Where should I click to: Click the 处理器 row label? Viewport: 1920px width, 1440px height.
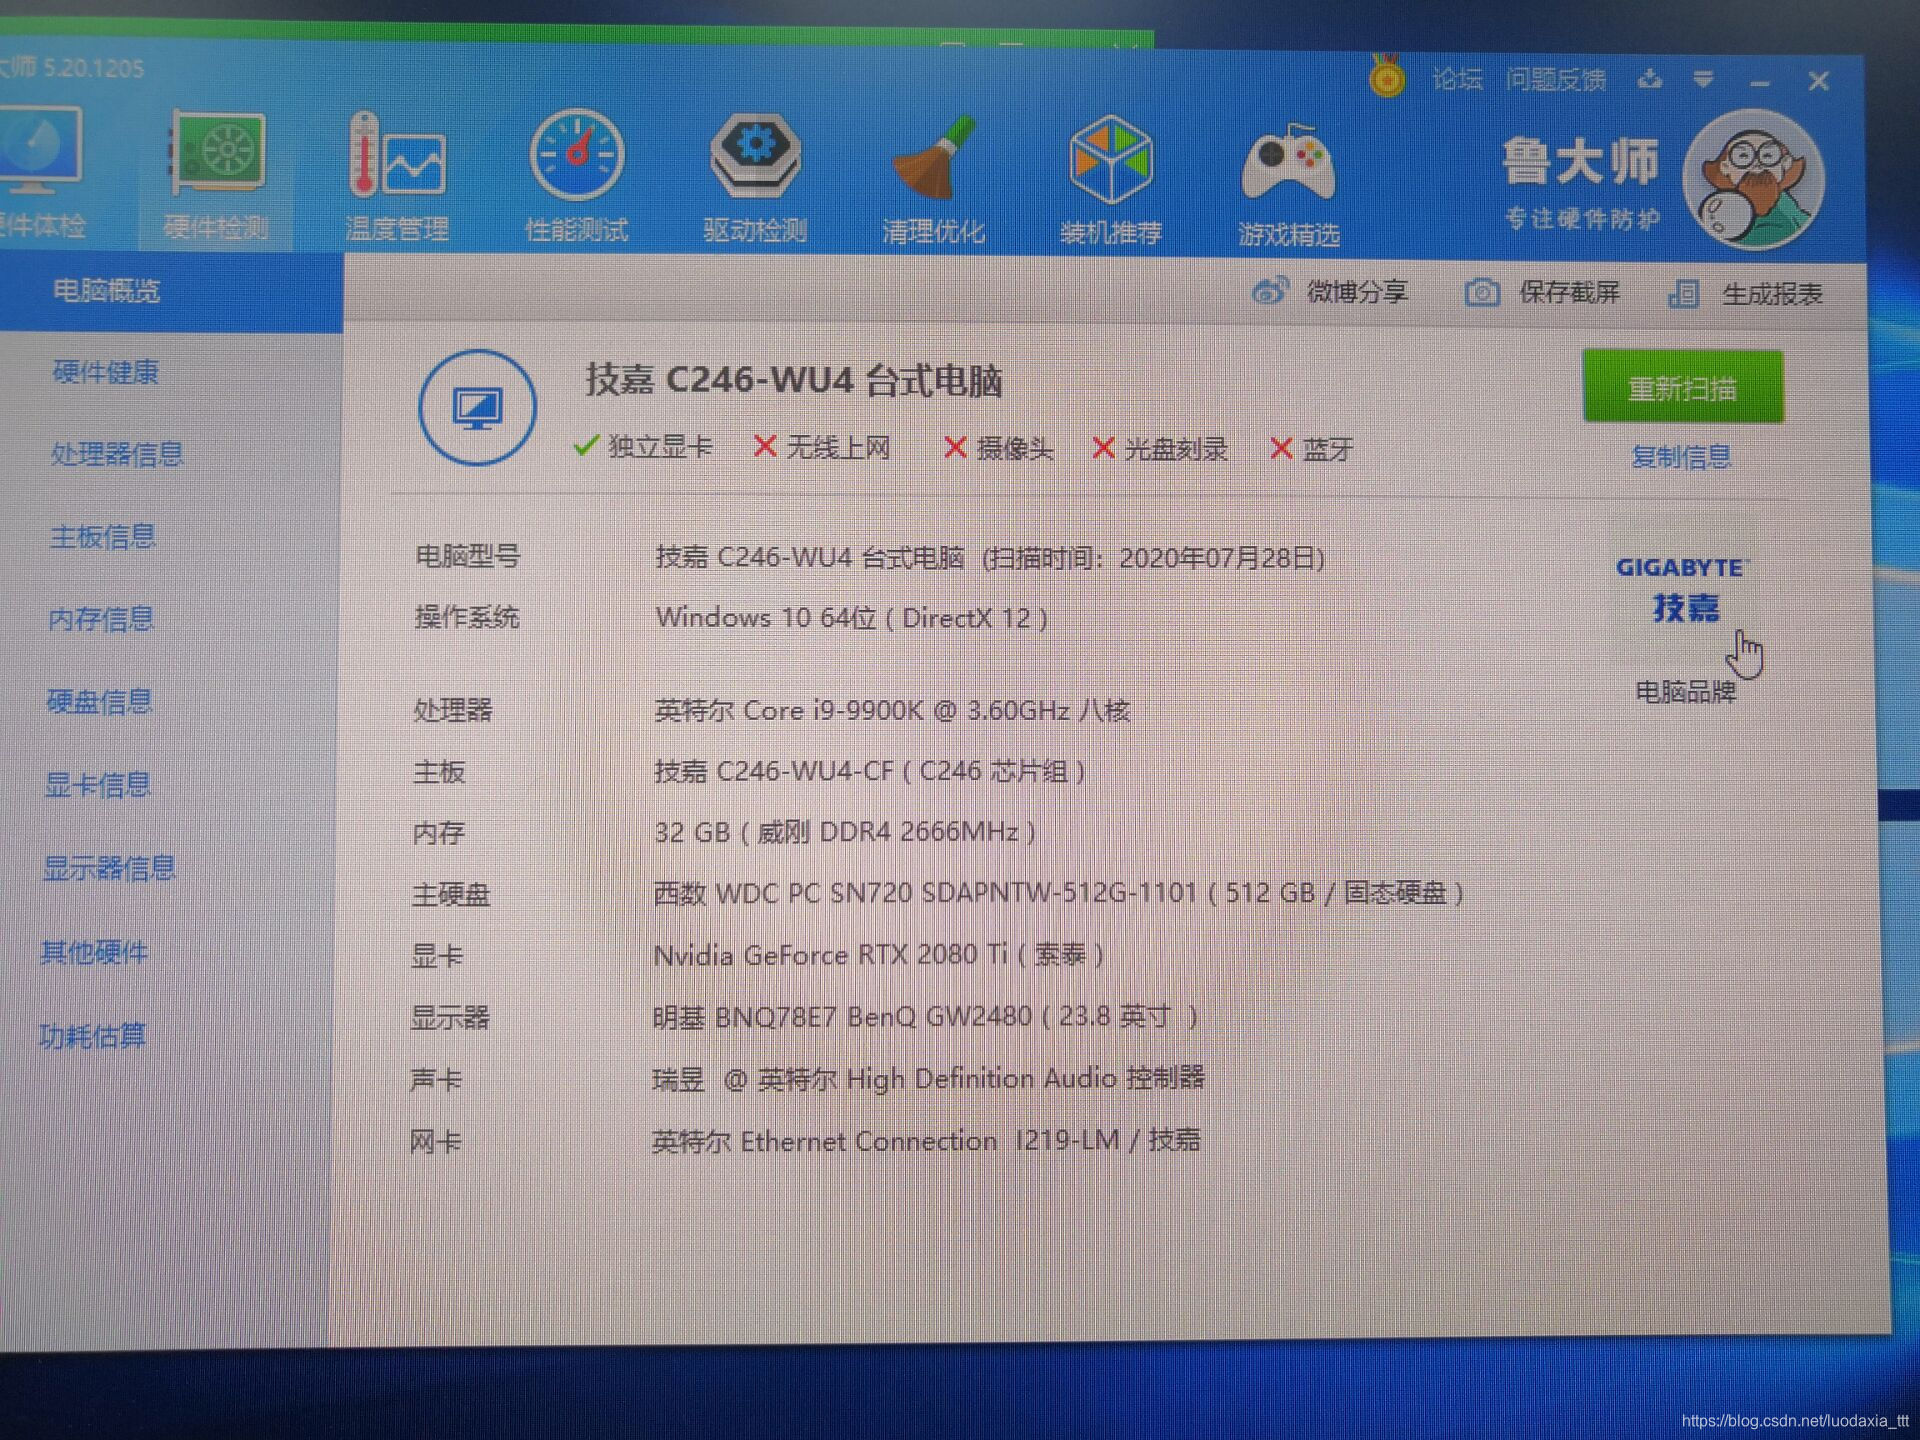pyautogui.click(x=453, y=710)
